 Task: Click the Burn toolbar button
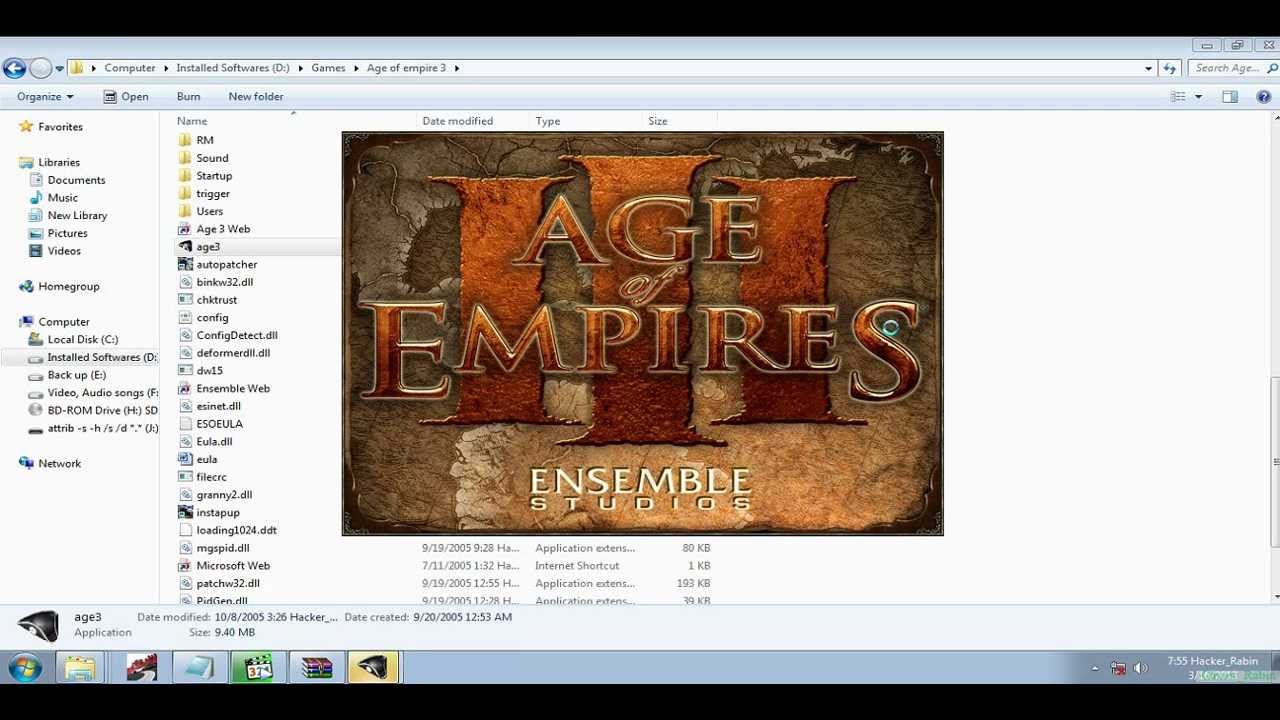188,97
